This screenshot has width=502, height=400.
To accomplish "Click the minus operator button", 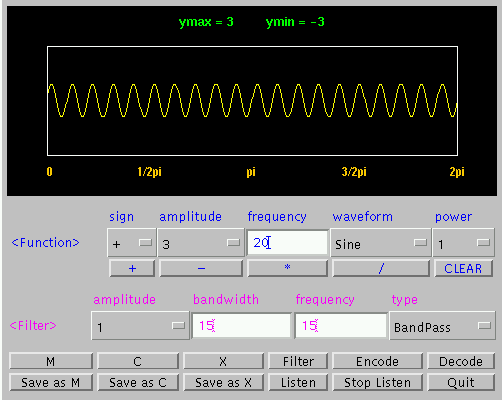I will tap(201, 268).
